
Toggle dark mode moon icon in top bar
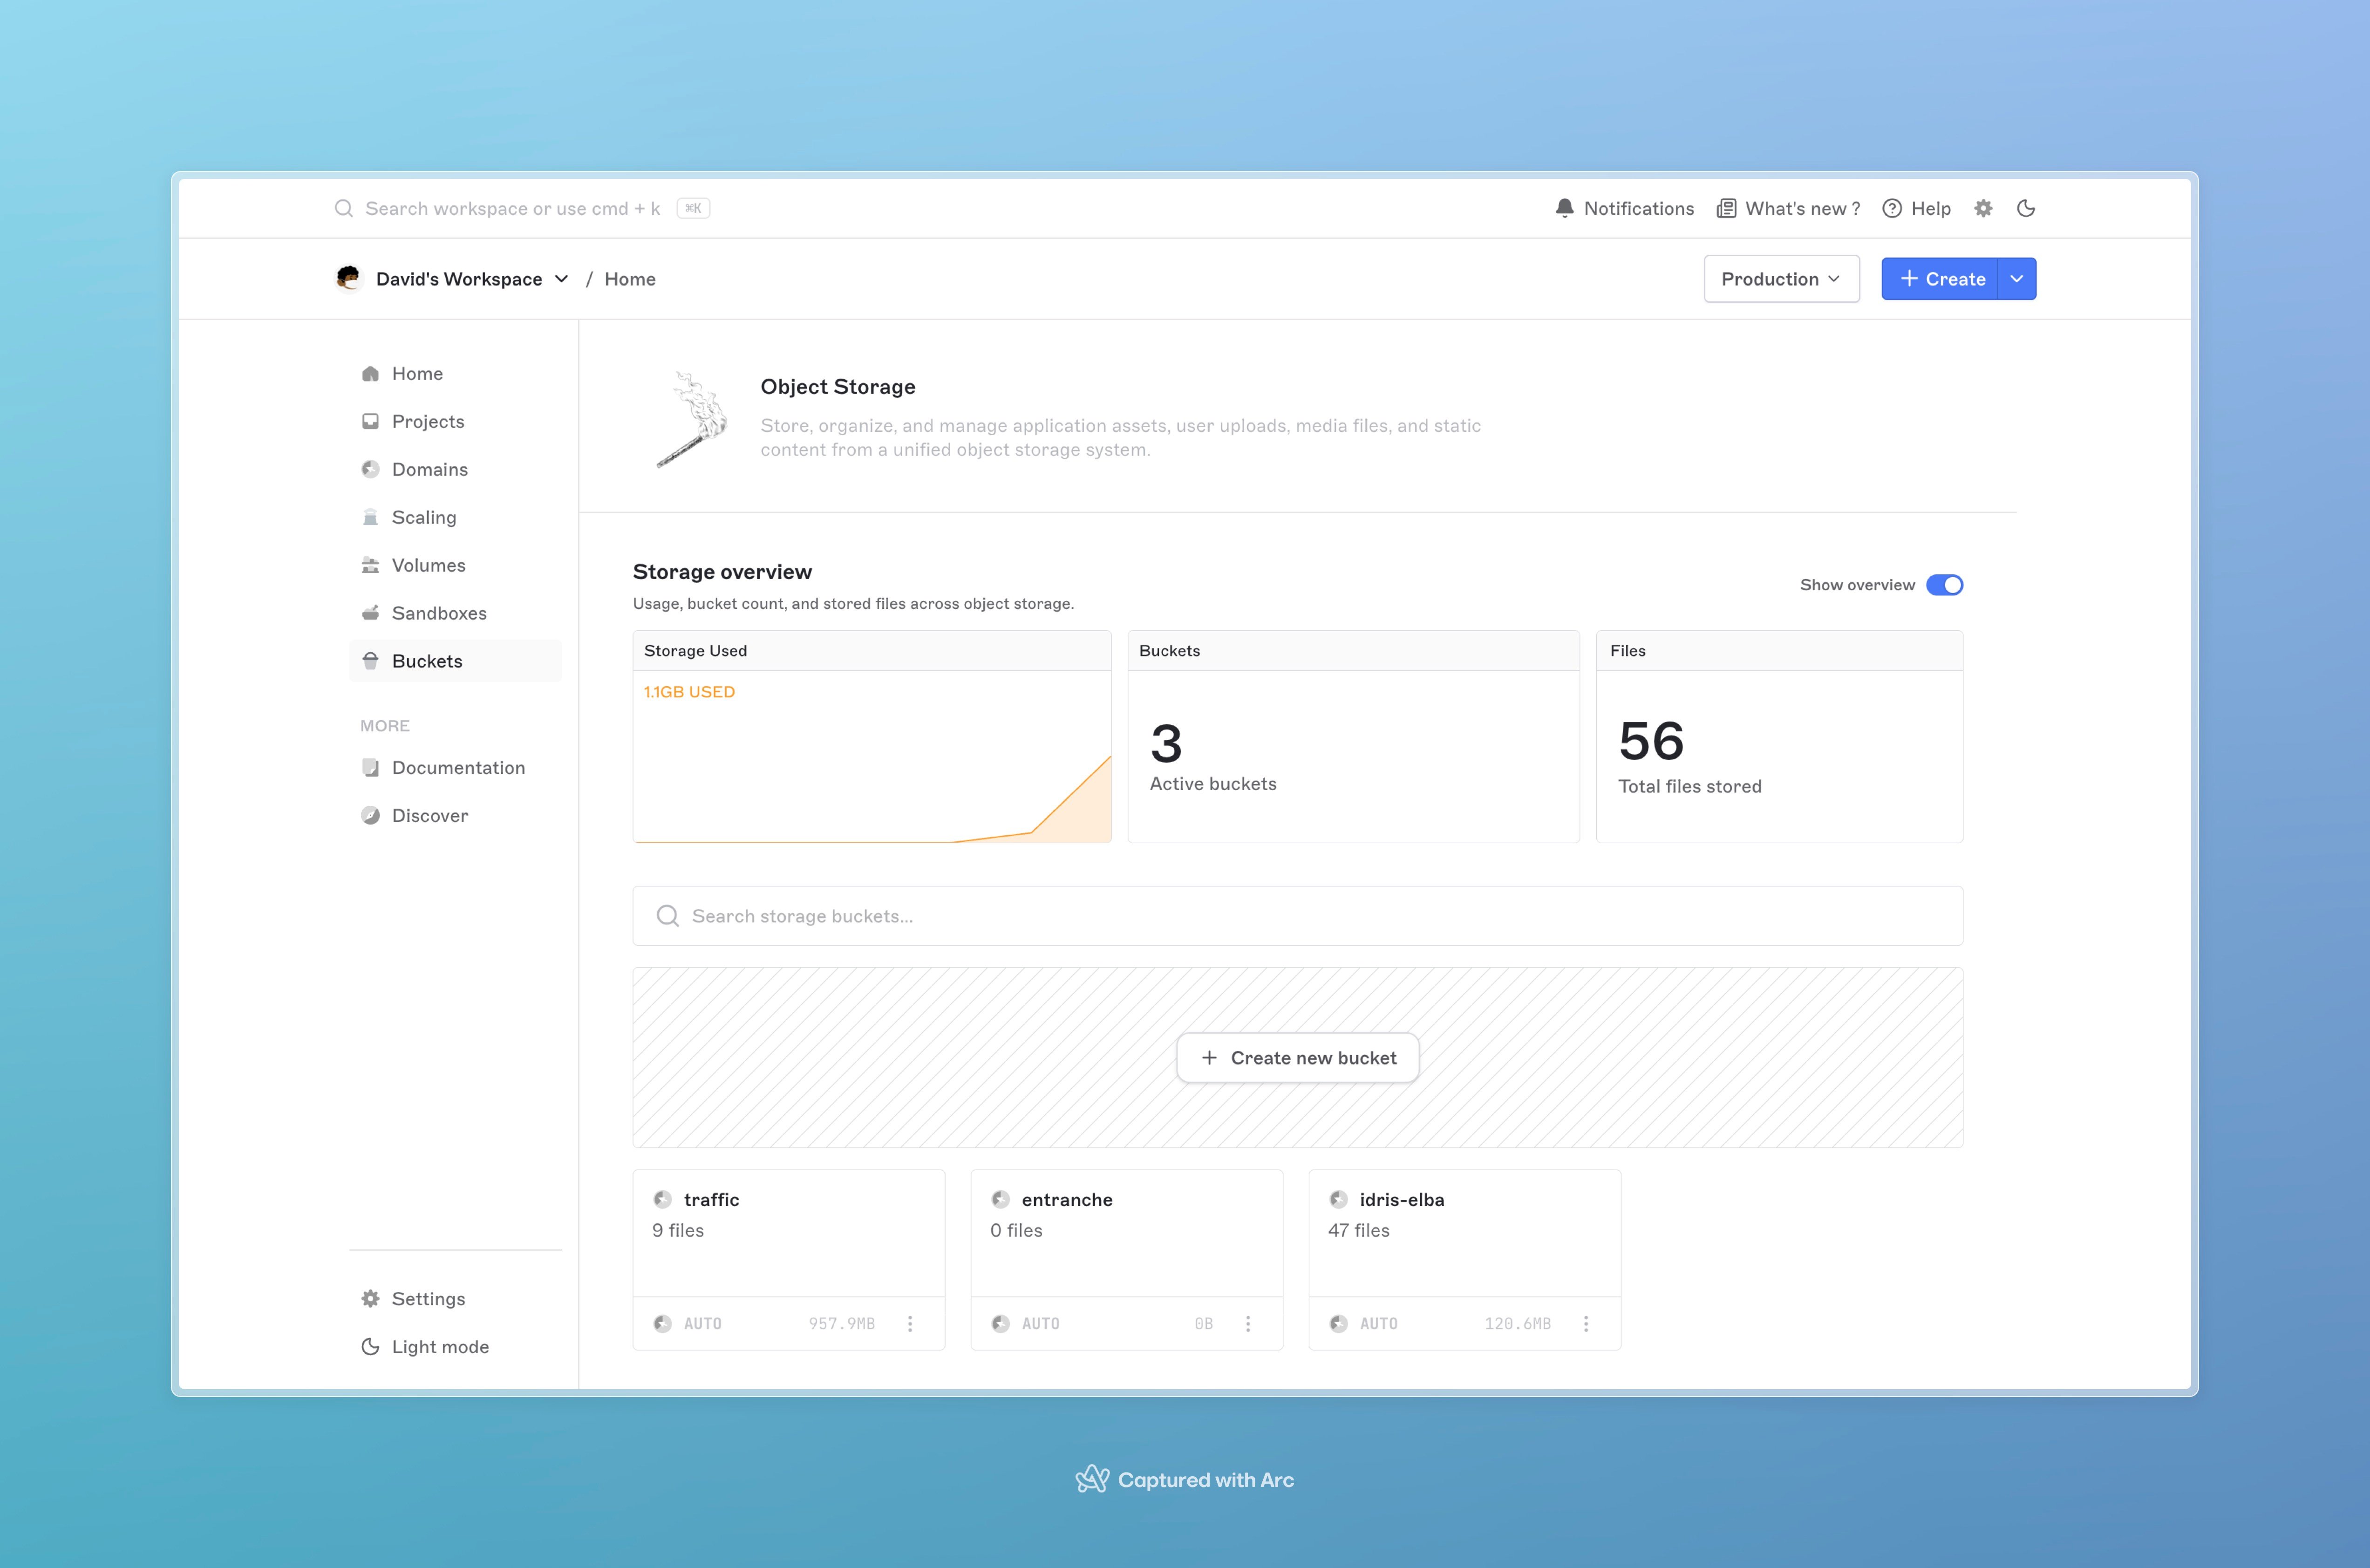tap(2026, 208)
